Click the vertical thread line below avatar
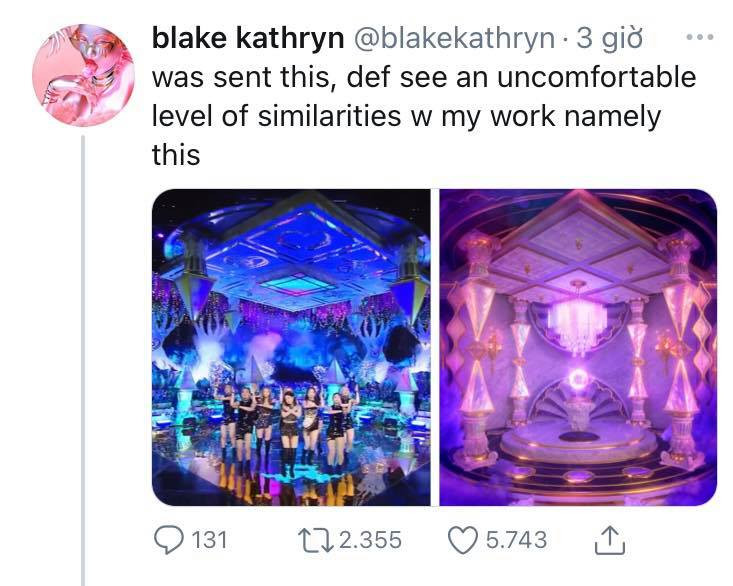Image resolution: width=733 pixels, height=586 pixels. click(83, 350)
